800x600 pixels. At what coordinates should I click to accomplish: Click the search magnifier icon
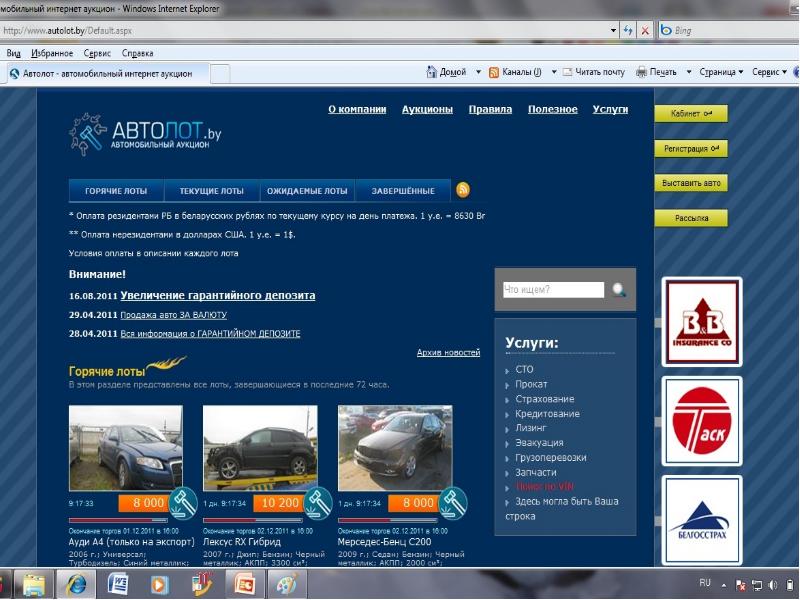click(619, 290)
